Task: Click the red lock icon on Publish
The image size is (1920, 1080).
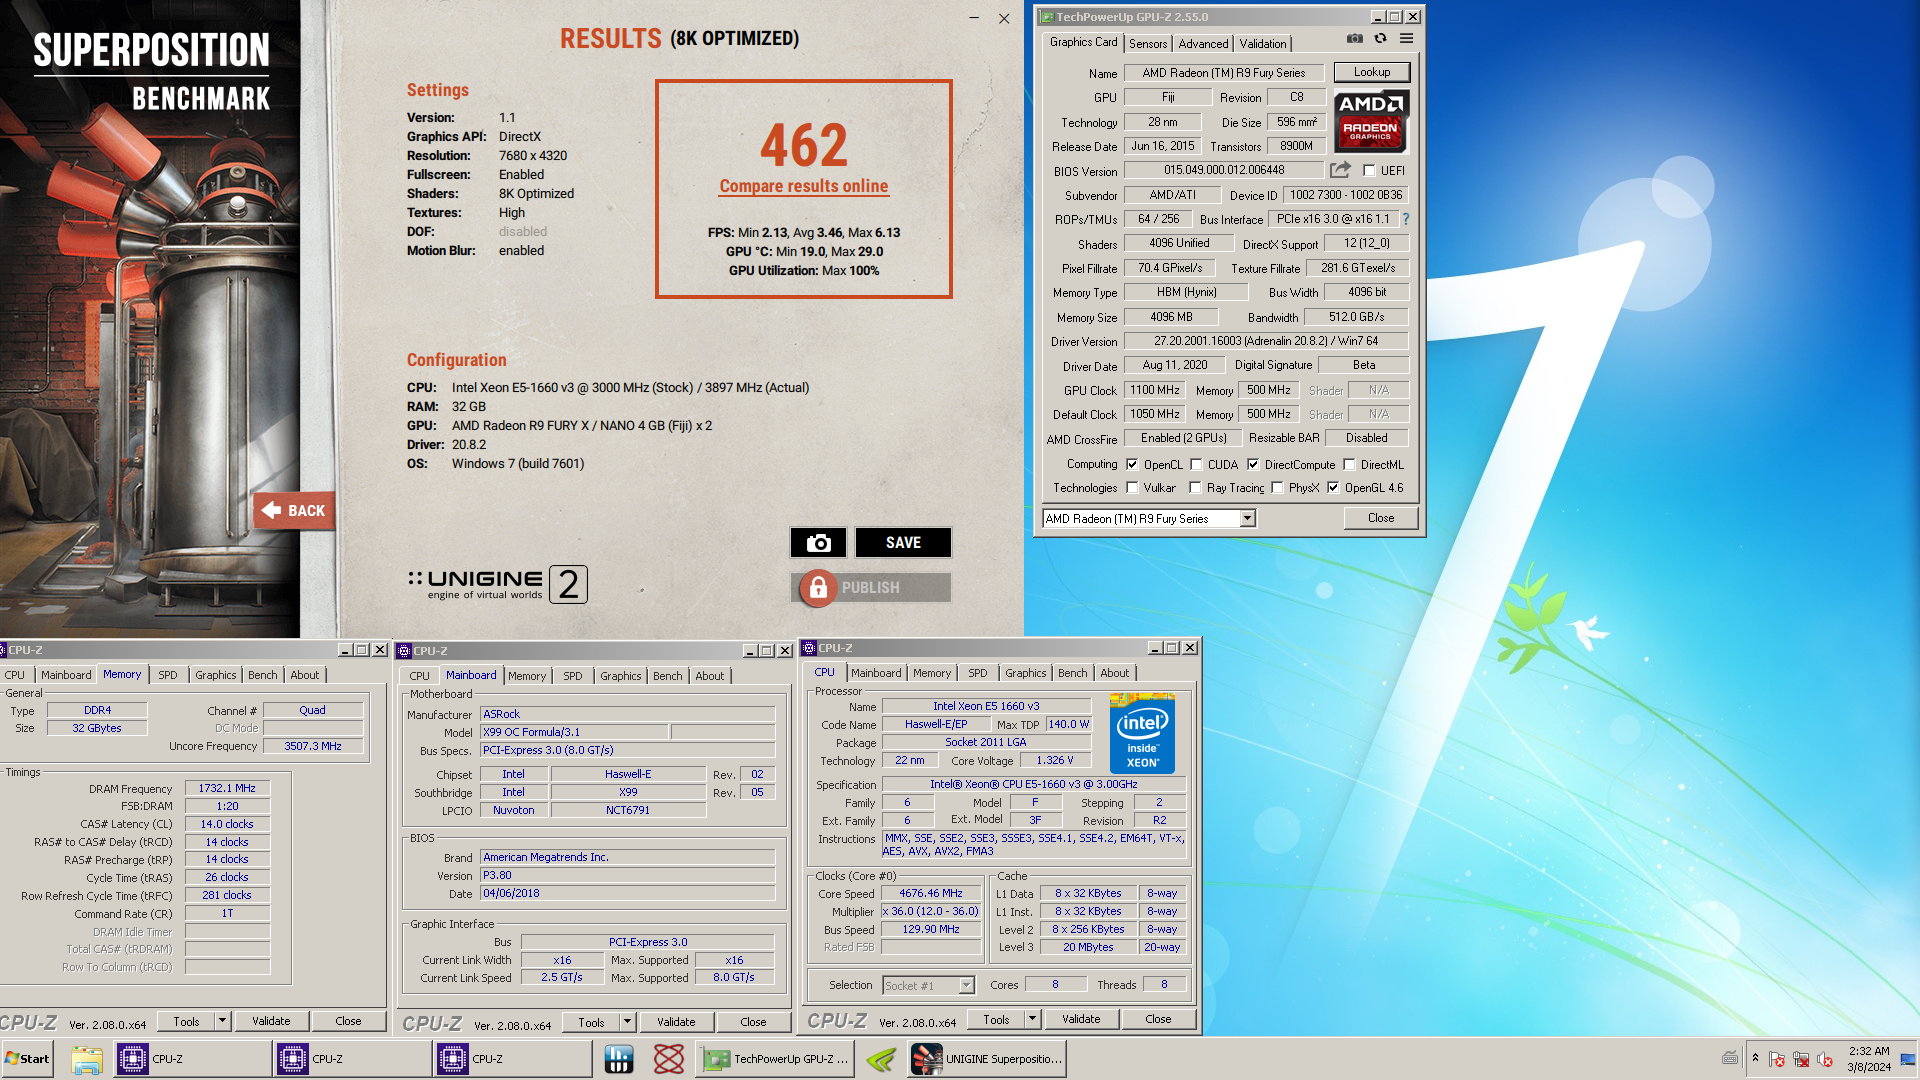Action: point(818,588)
